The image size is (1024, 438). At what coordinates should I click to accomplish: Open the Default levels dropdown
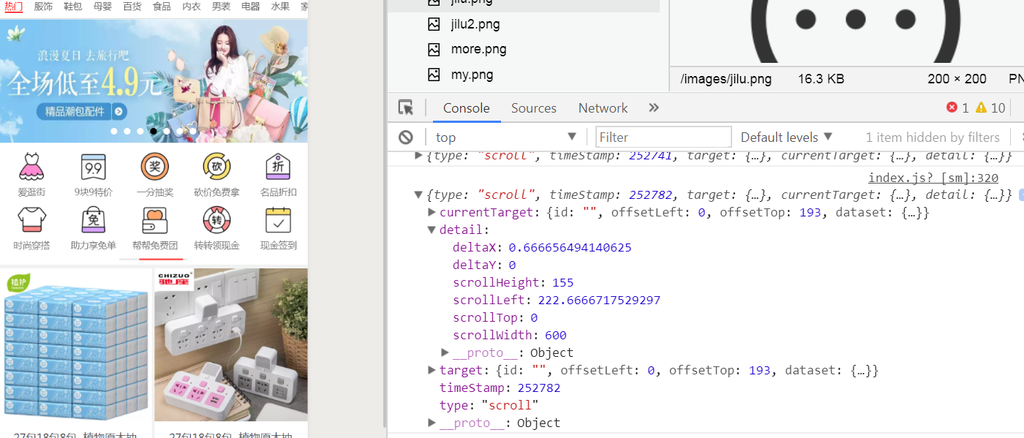pyautogui.click(x=787, y=137)
